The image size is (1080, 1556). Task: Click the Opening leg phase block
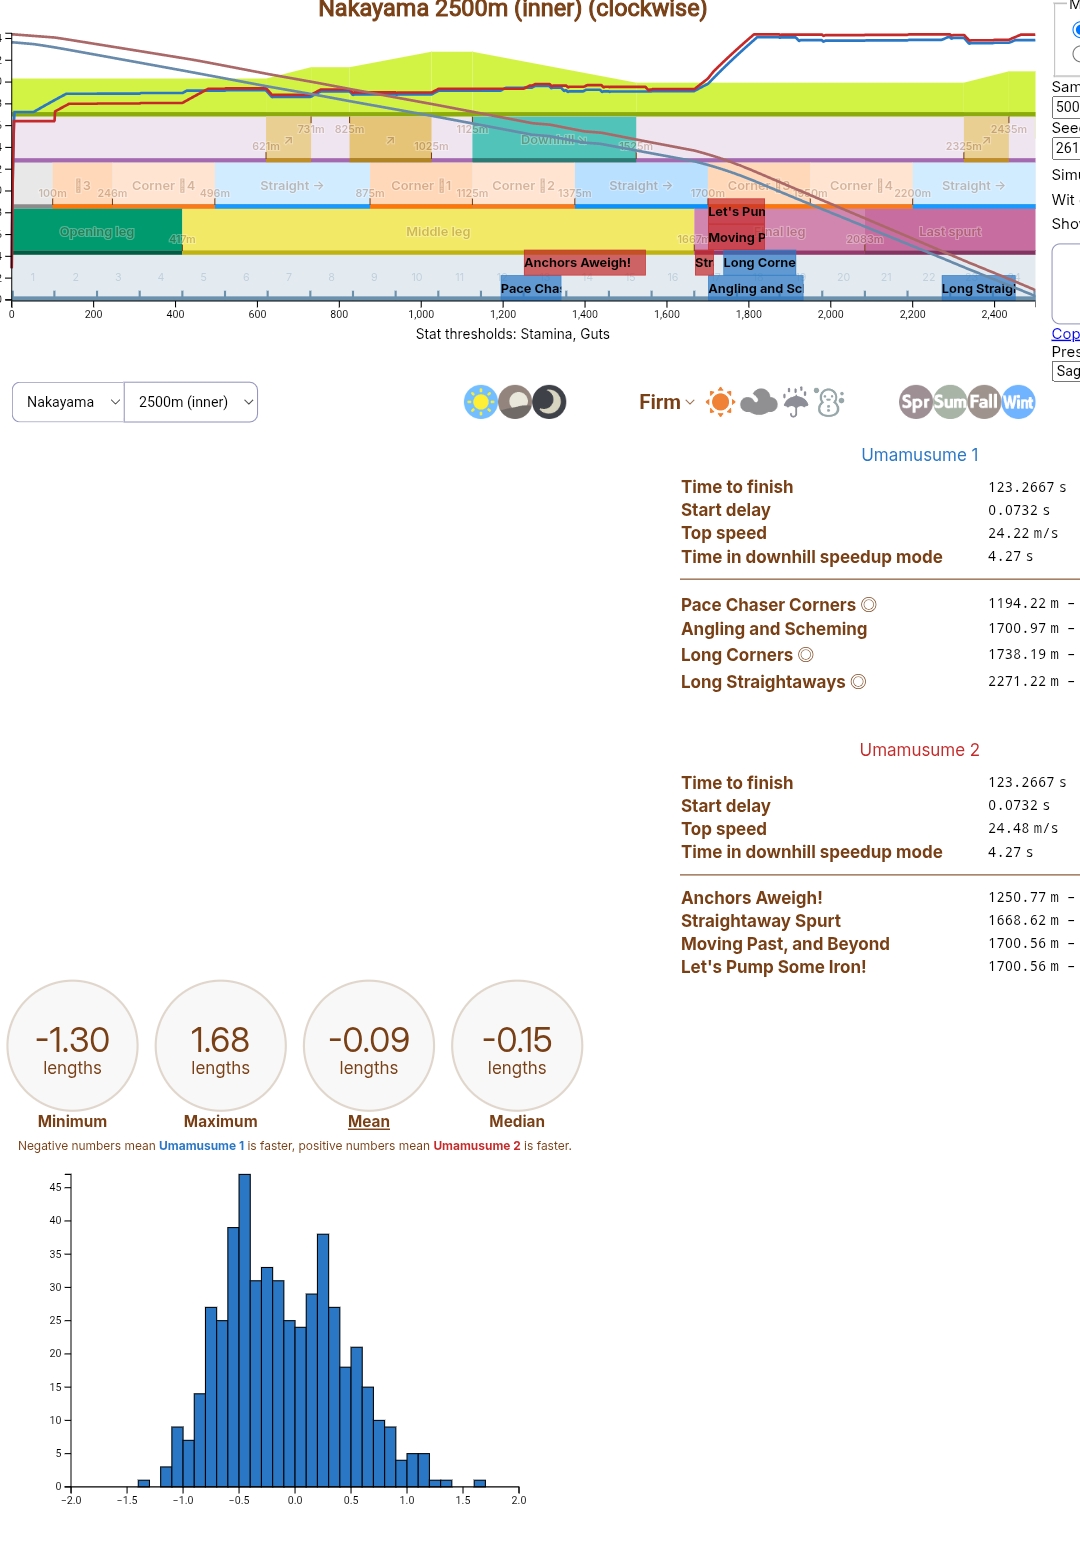(x=96, y=231)
